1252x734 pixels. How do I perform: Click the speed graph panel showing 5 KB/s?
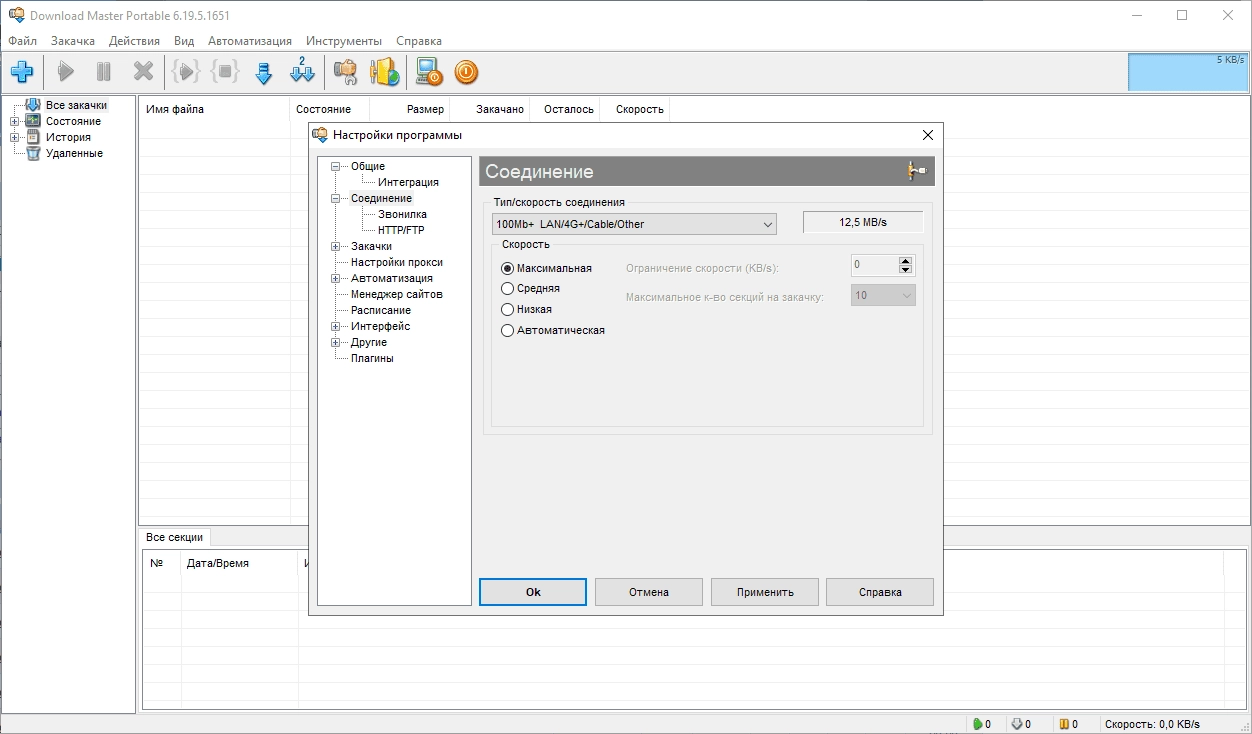[1187, 72]
